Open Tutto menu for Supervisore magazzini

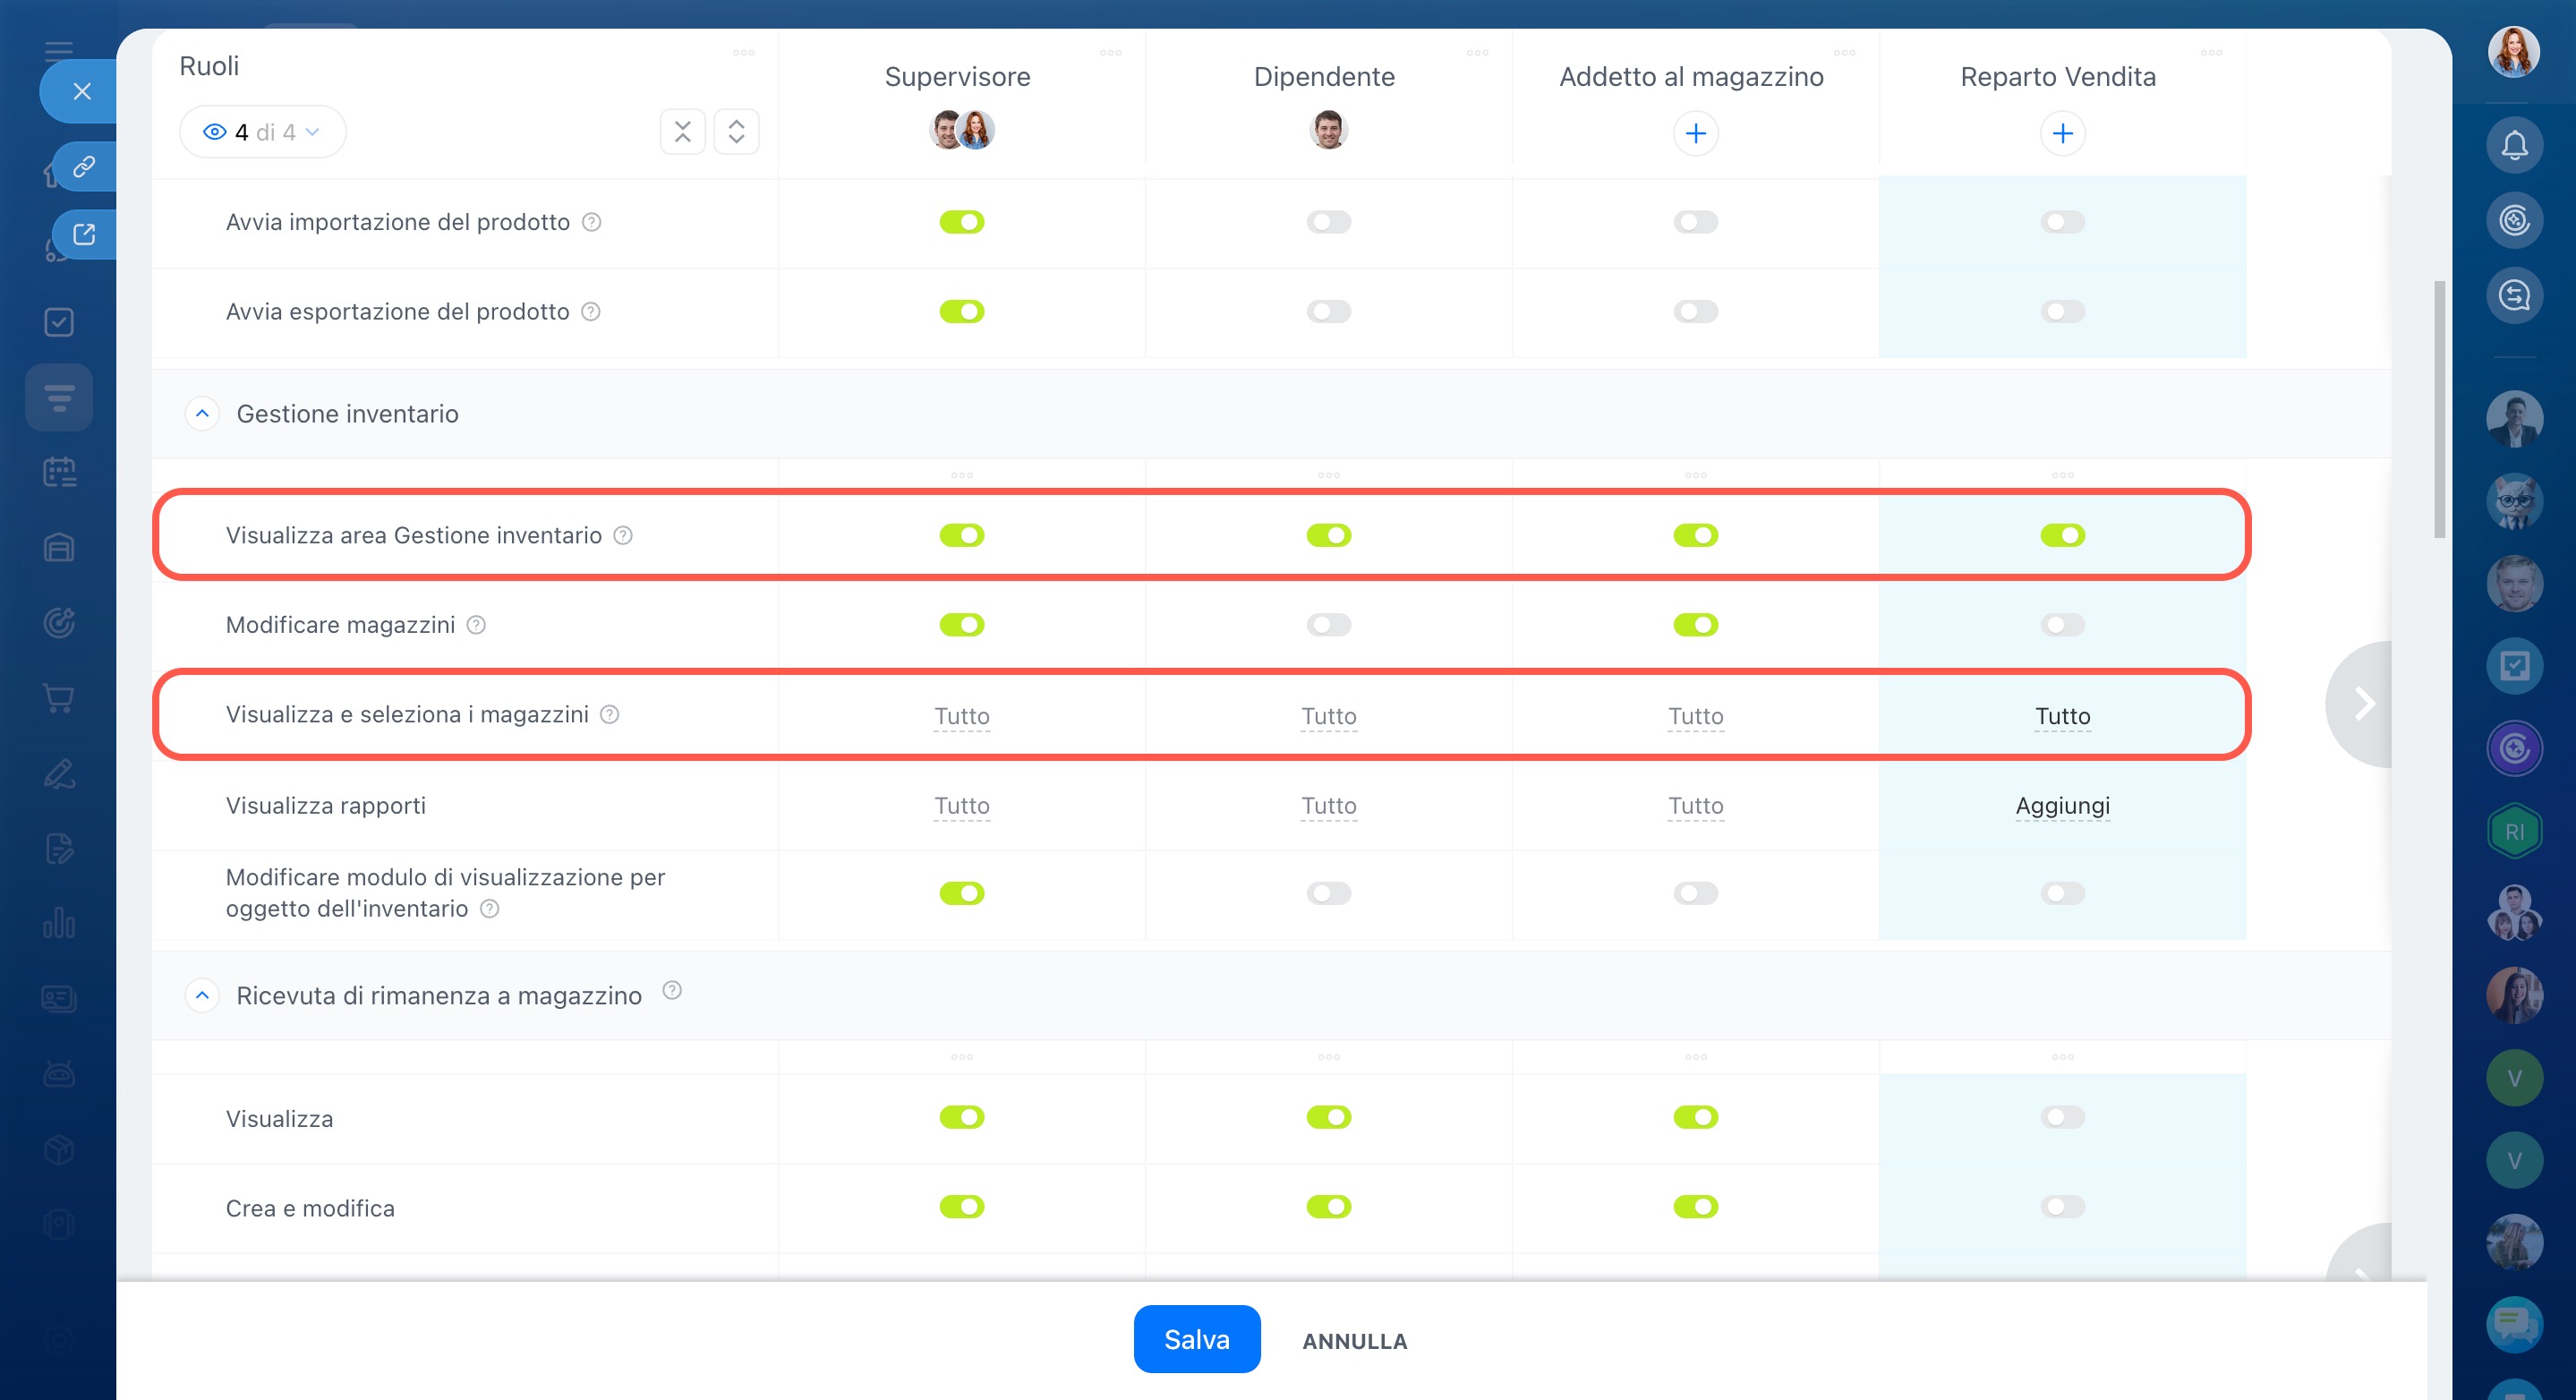tap(961, 716)
